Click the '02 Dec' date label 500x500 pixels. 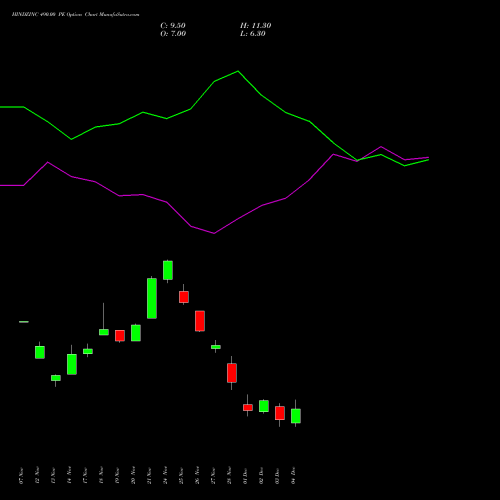coord(261,475)
